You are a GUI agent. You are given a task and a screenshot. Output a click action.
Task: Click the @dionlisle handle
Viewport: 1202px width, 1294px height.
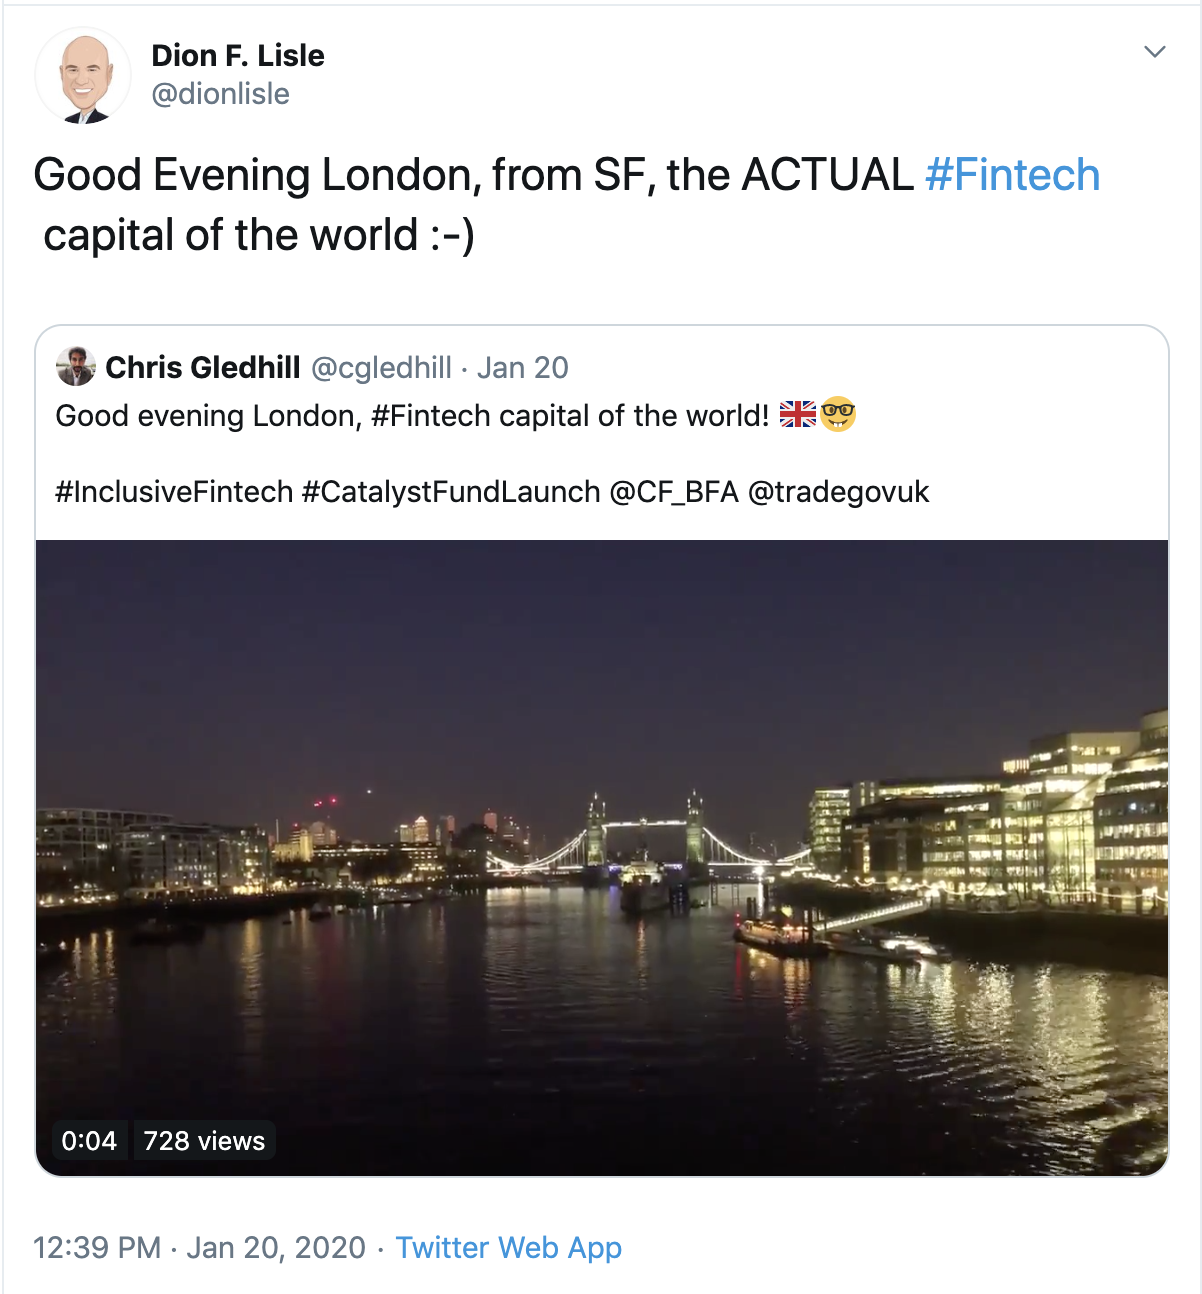[x=220, y=94]
